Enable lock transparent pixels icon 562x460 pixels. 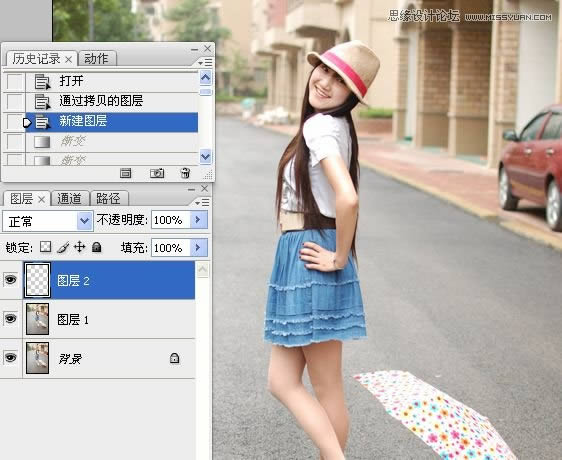pyautogui.click(x=45, y=247)
